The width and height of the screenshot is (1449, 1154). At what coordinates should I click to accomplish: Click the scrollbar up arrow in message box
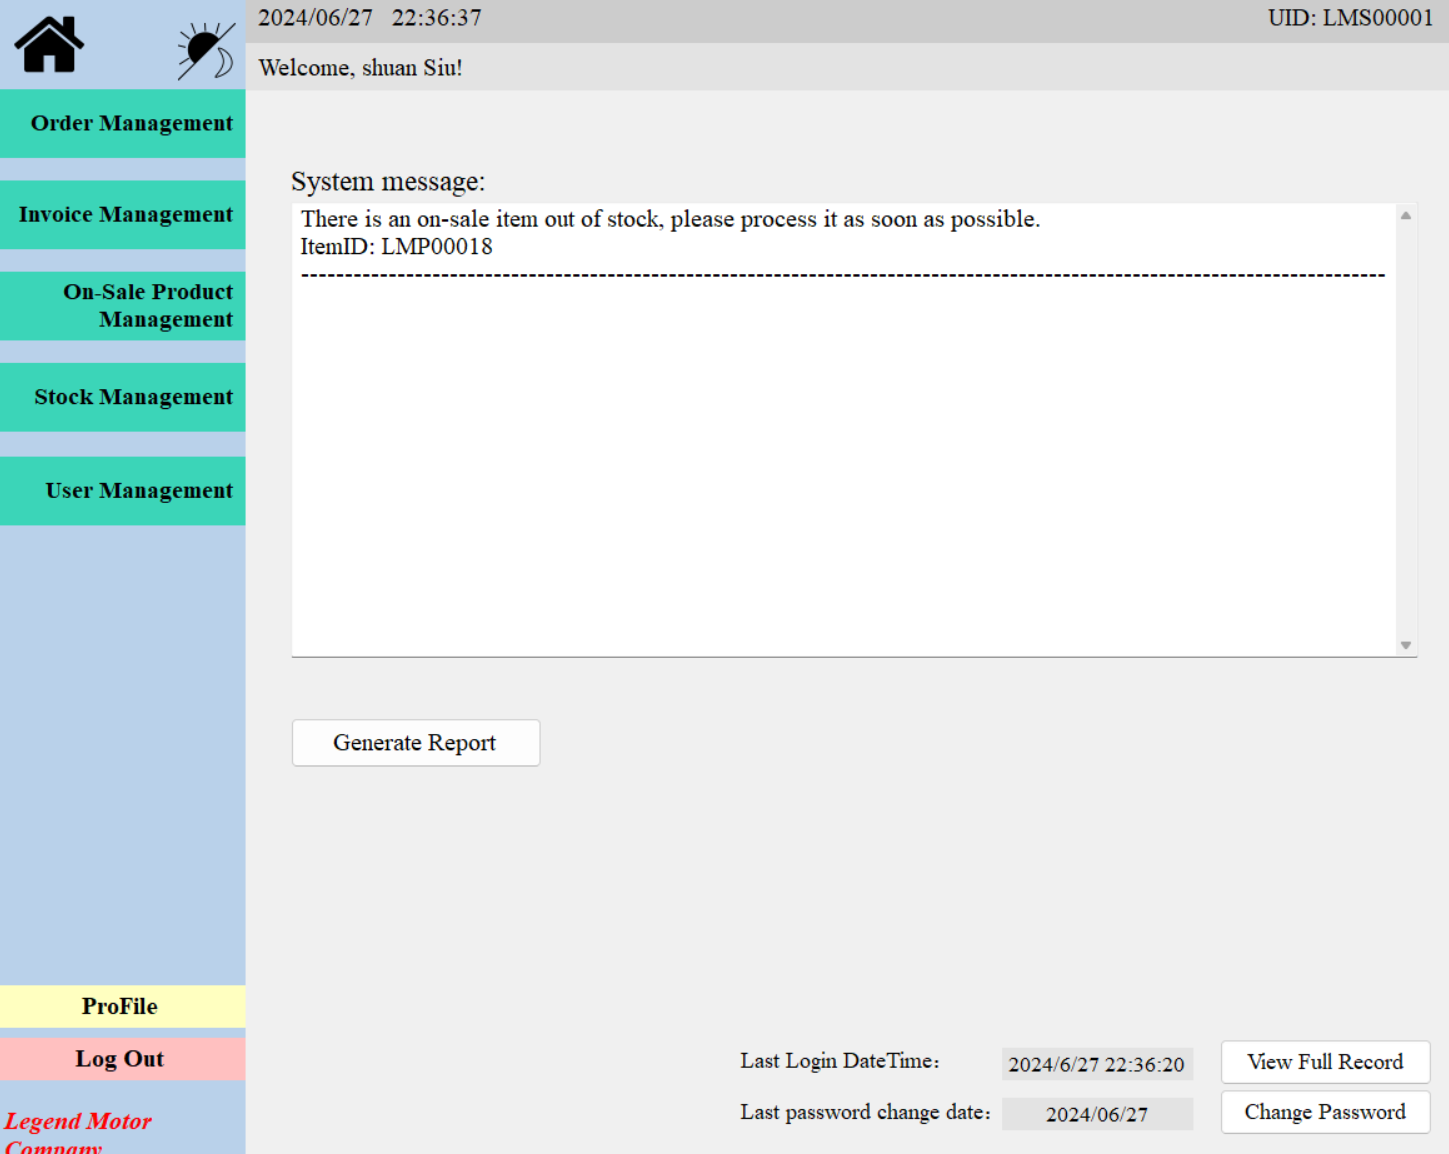1406,213
